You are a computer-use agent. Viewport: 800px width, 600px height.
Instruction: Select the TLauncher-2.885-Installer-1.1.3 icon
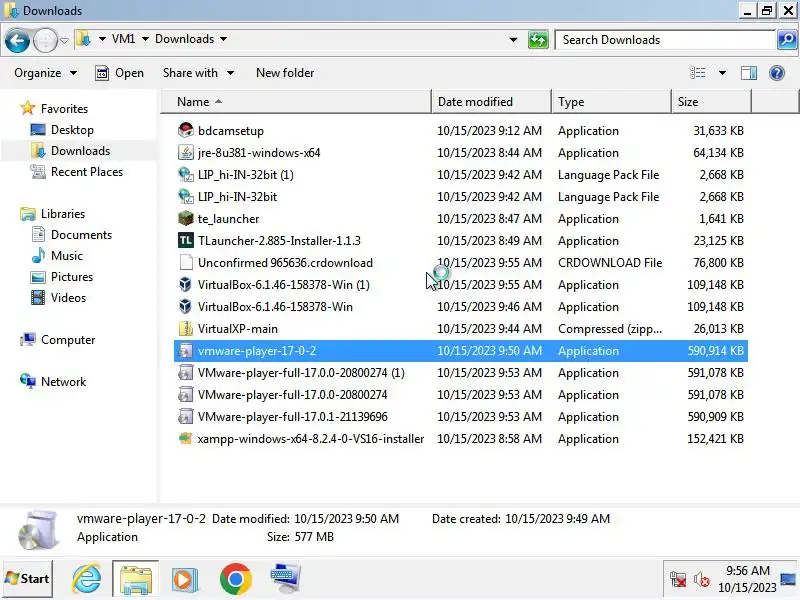[x=186, y=240]
